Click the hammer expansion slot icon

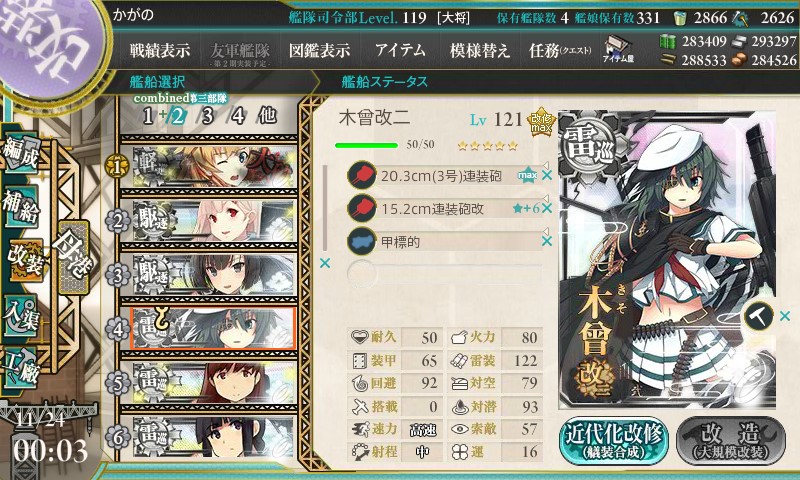click(x=758, y=316)
